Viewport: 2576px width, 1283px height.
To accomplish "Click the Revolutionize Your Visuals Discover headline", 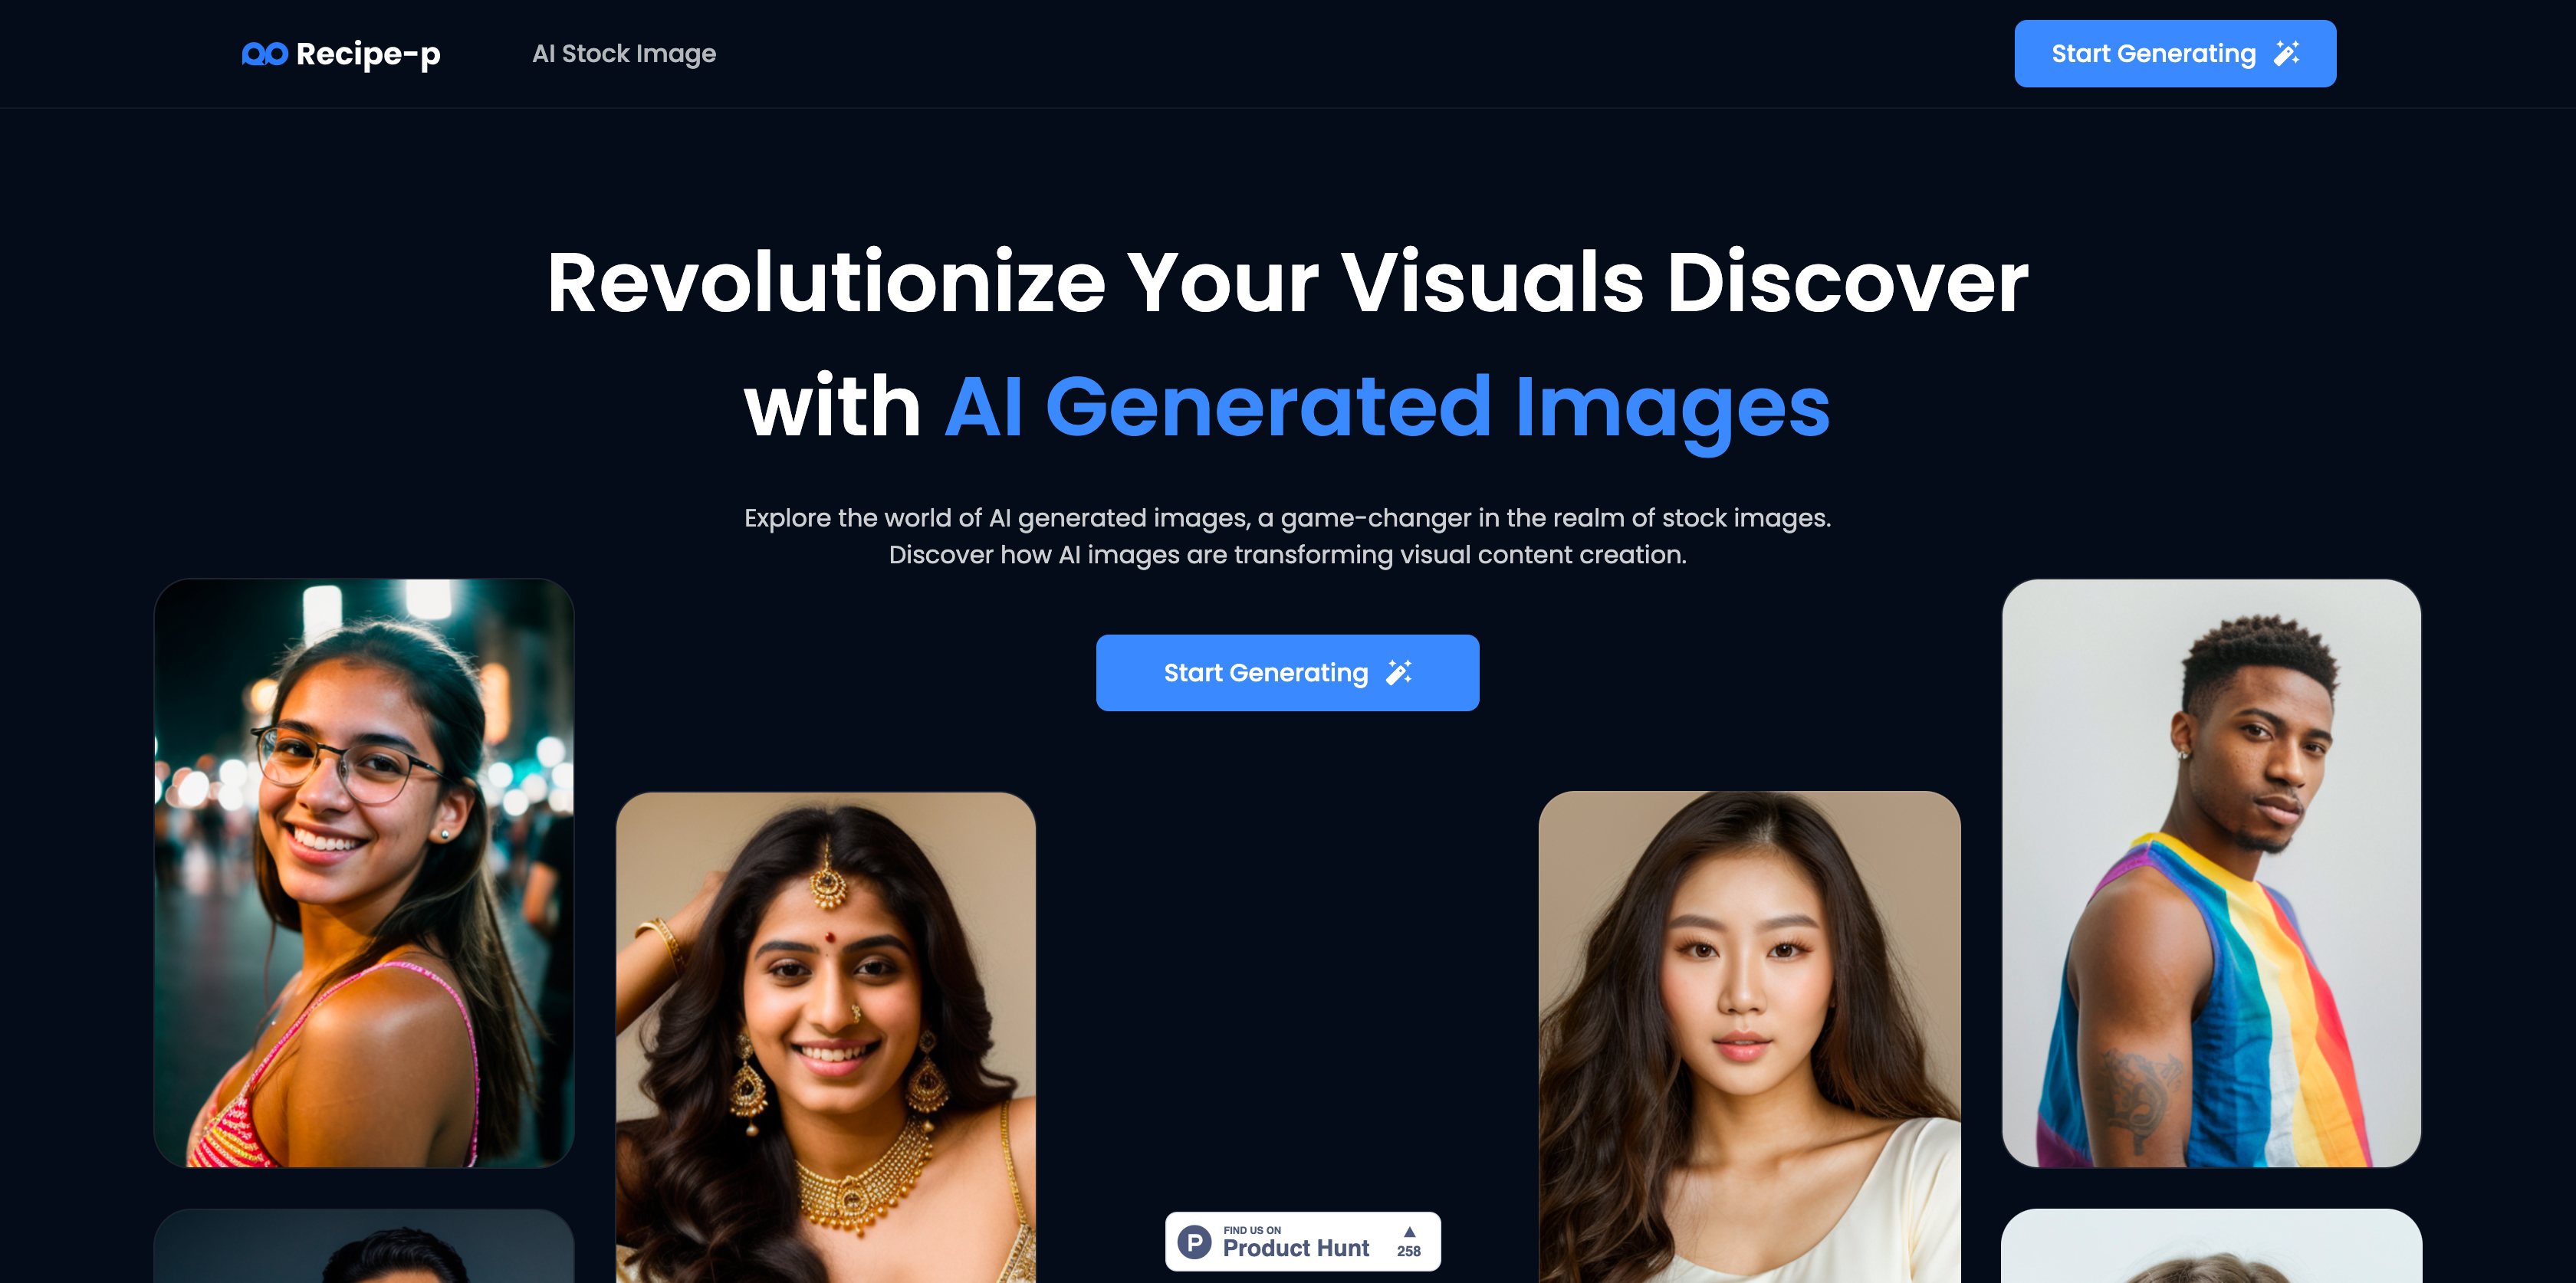I will coord(1288,283).
